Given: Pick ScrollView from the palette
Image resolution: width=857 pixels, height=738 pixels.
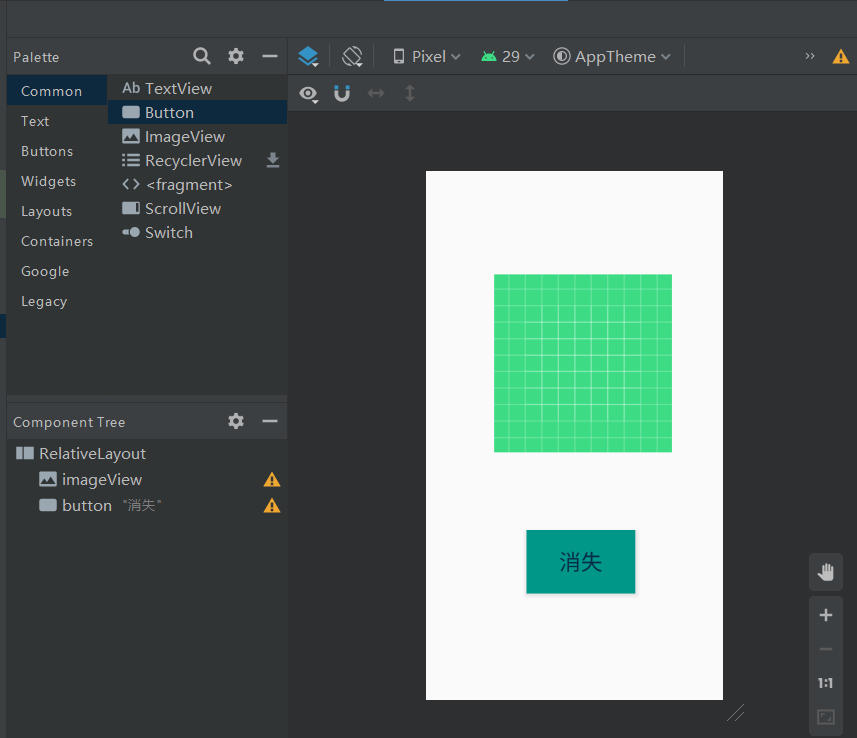Looking at the screenshot, I should [x=197, y=208].
